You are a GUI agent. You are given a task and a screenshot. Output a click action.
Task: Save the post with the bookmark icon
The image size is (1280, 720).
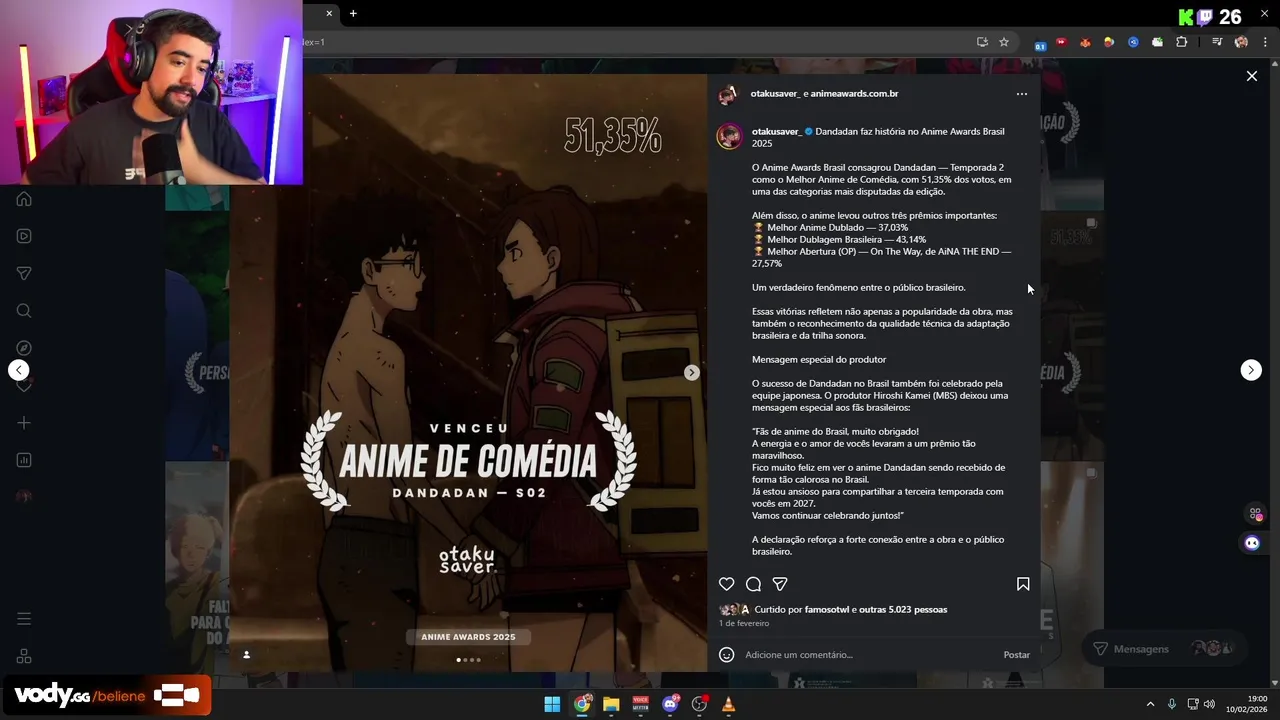[1023, 584]
